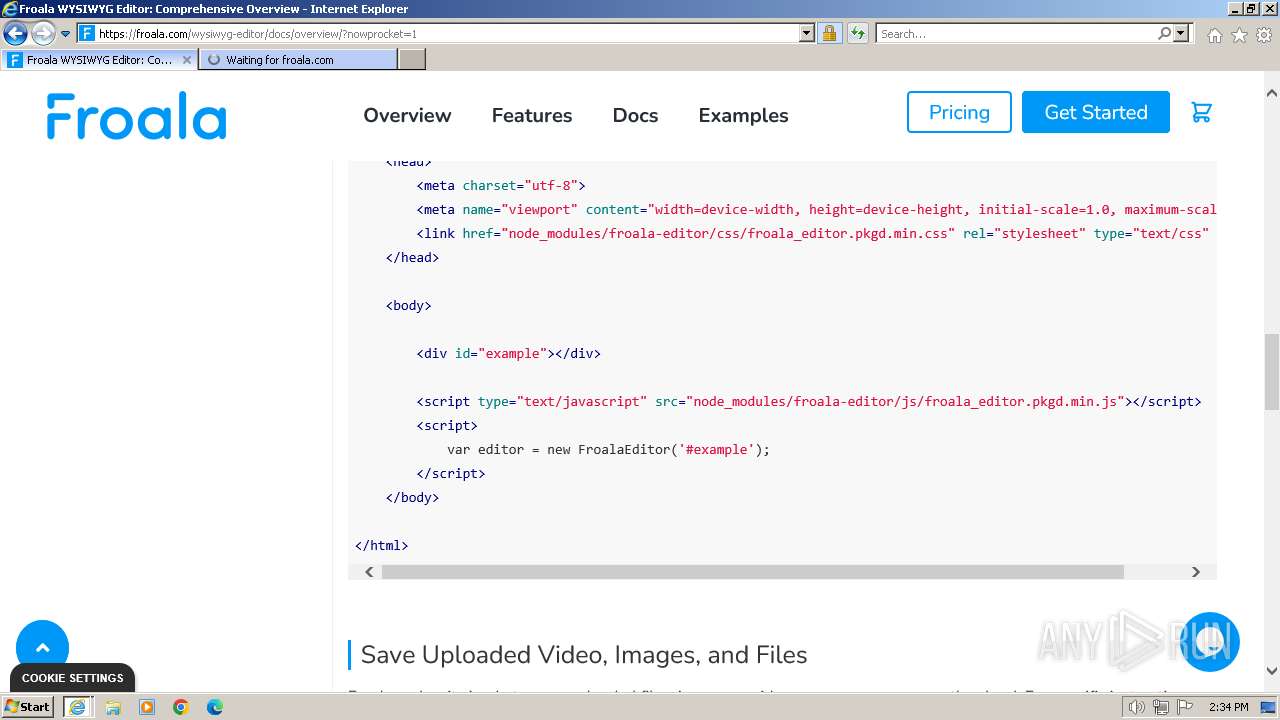This screenshot has height=720, width=1280.
Task: Open the recent pages dropdown arrow
Action: tap(66, 34)
